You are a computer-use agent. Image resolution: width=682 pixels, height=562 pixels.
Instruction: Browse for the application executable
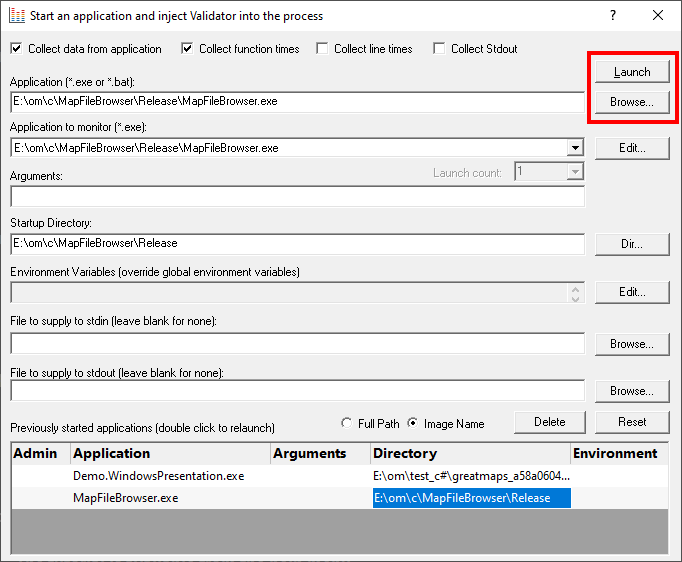tap(632, 102)
